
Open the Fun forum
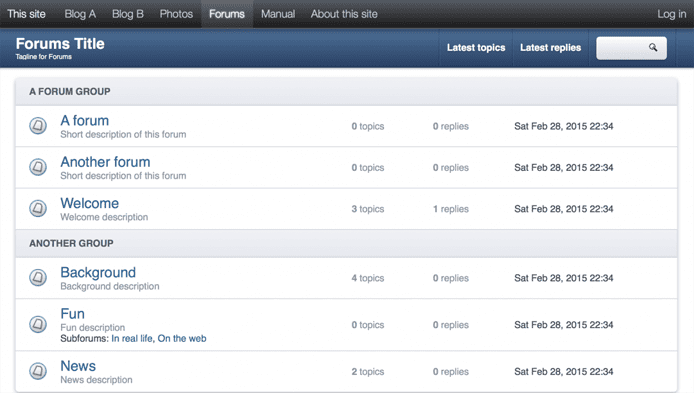(73, 314)
